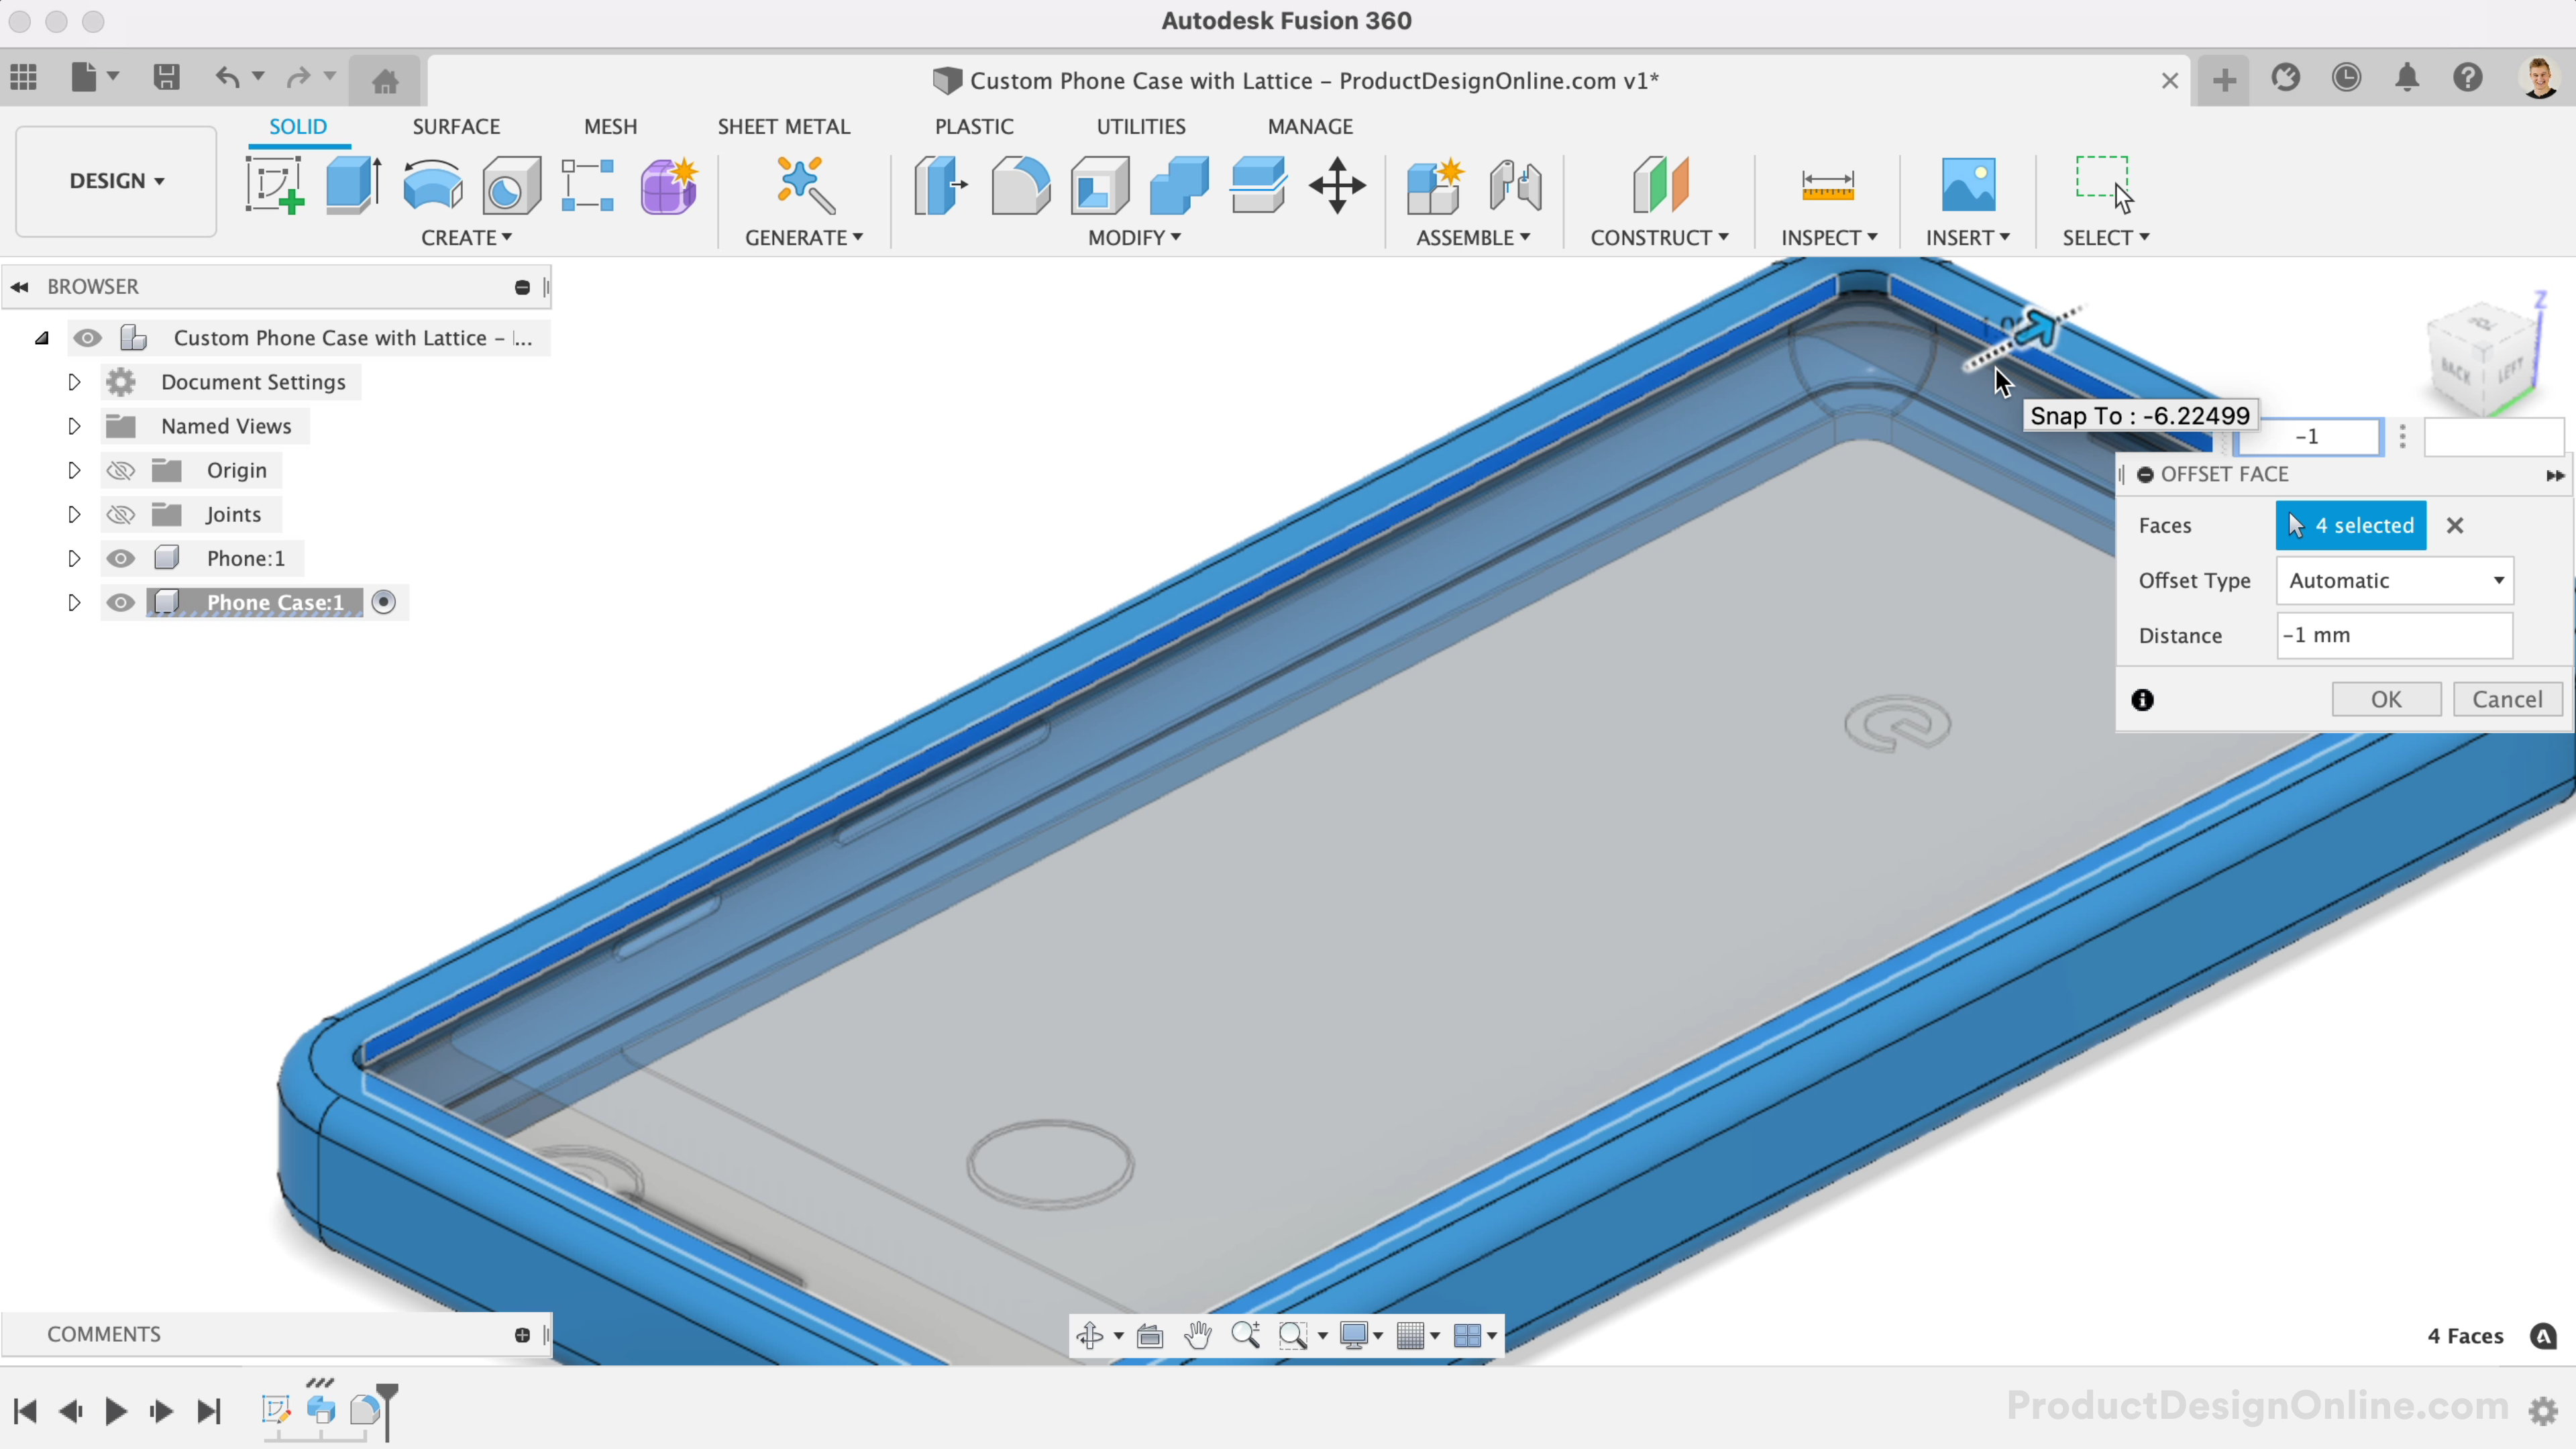Expand the Document Settings node
Image resolution: width=2576 pixels, height=1449 pixels.
pos(74,382)
